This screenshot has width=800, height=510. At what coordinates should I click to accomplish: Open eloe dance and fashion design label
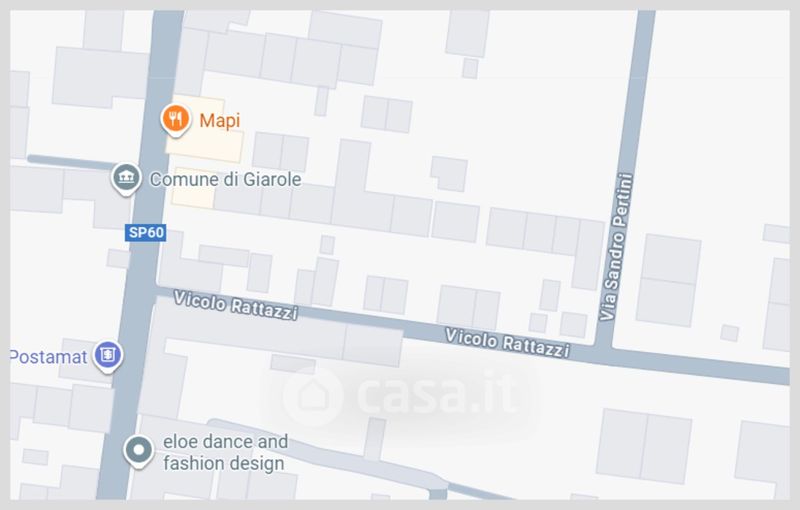(226, 452)
